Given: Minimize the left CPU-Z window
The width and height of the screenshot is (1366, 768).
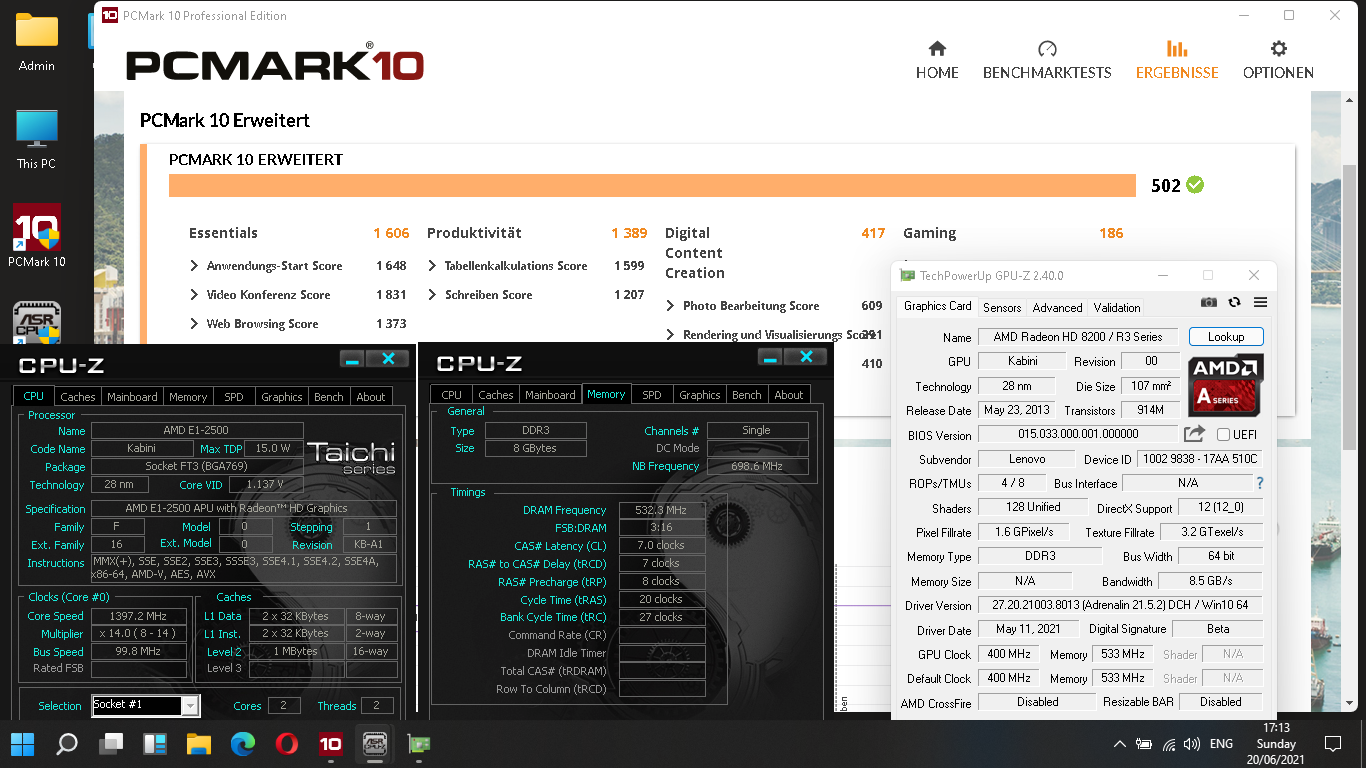Looking at the screenshot, I should click(351, 358).
